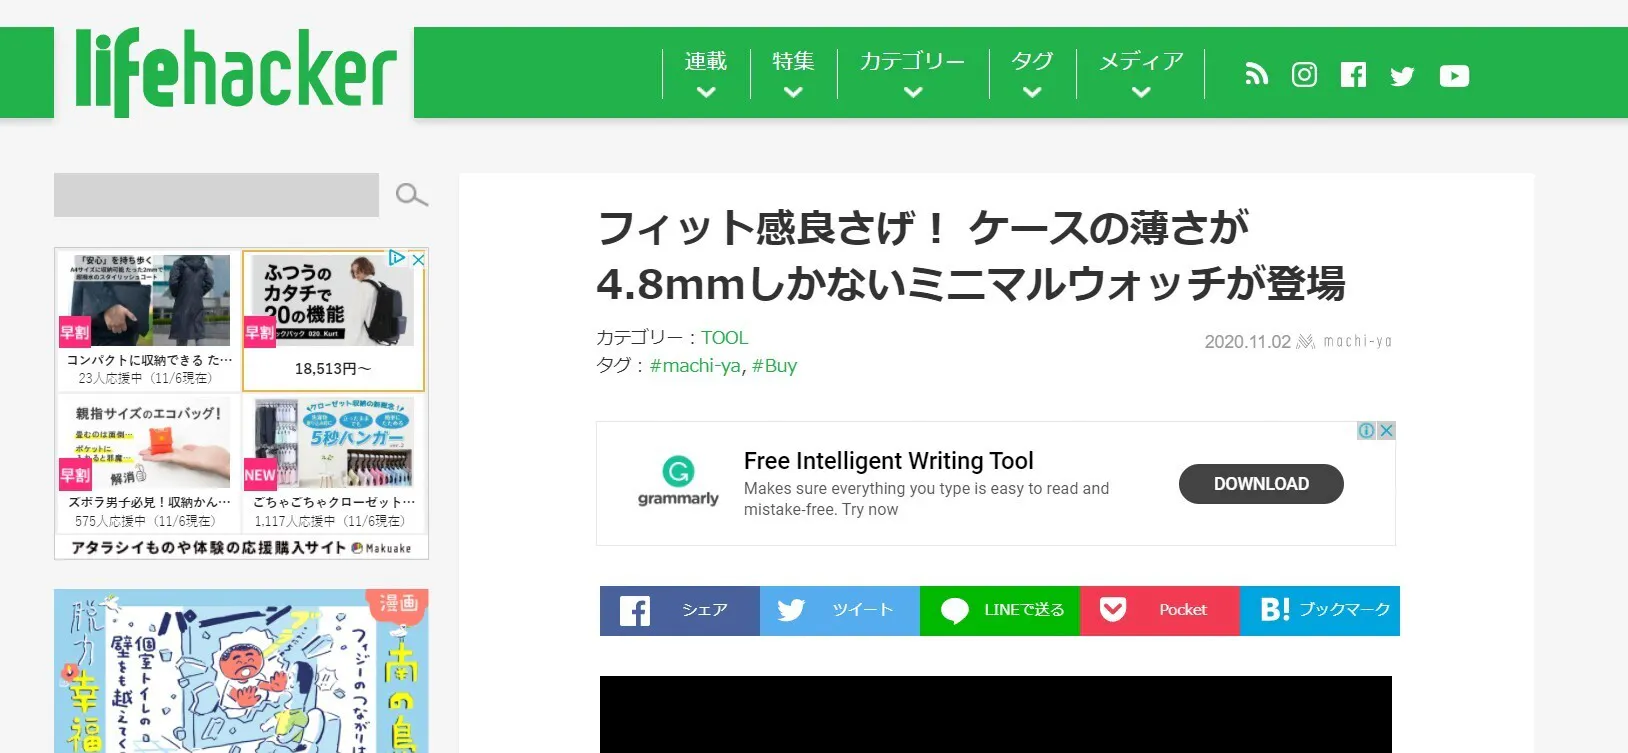
Task: Click the DOWNLOAD button in Grammarly ad
Action: (x=1261, y=484)
